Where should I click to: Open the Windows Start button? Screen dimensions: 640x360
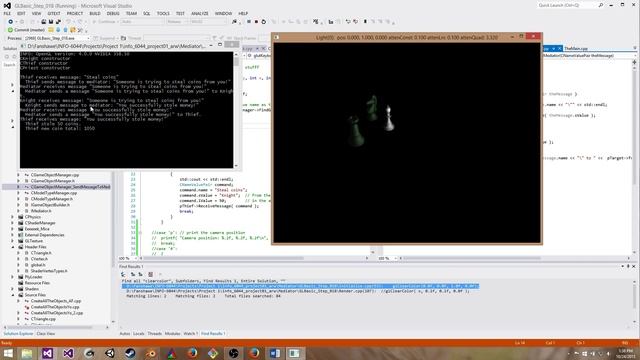(8, 353)
